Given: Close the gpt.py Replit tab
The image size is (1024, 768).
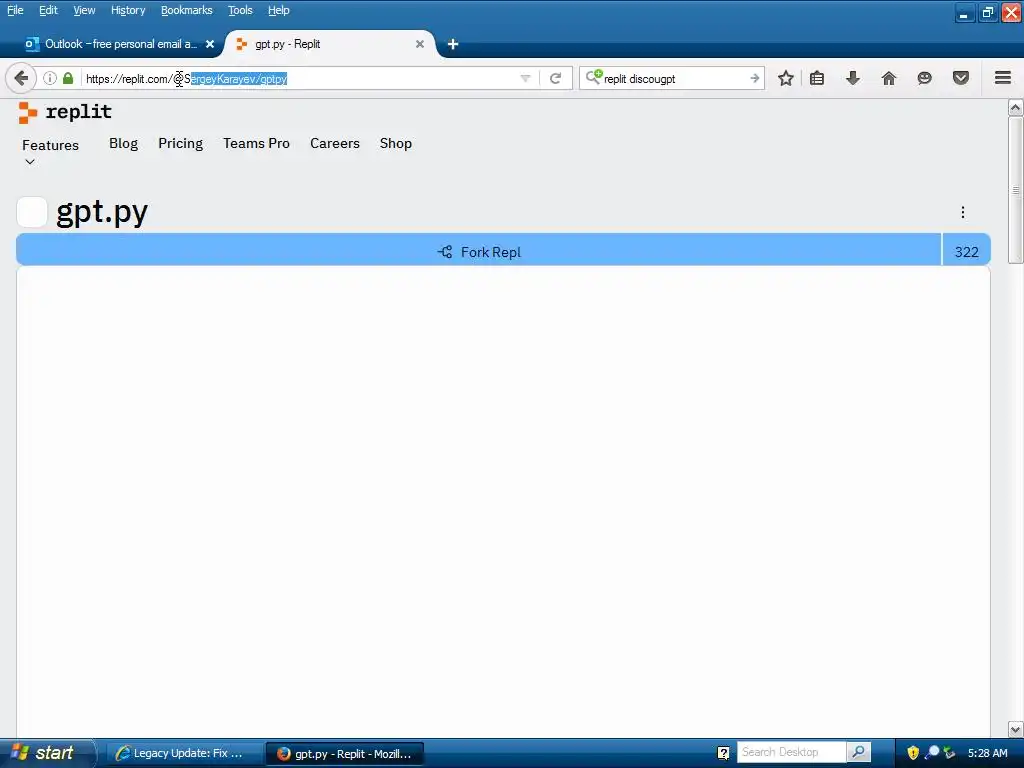Looking at the screenshot, I should (x=420, y=44).
